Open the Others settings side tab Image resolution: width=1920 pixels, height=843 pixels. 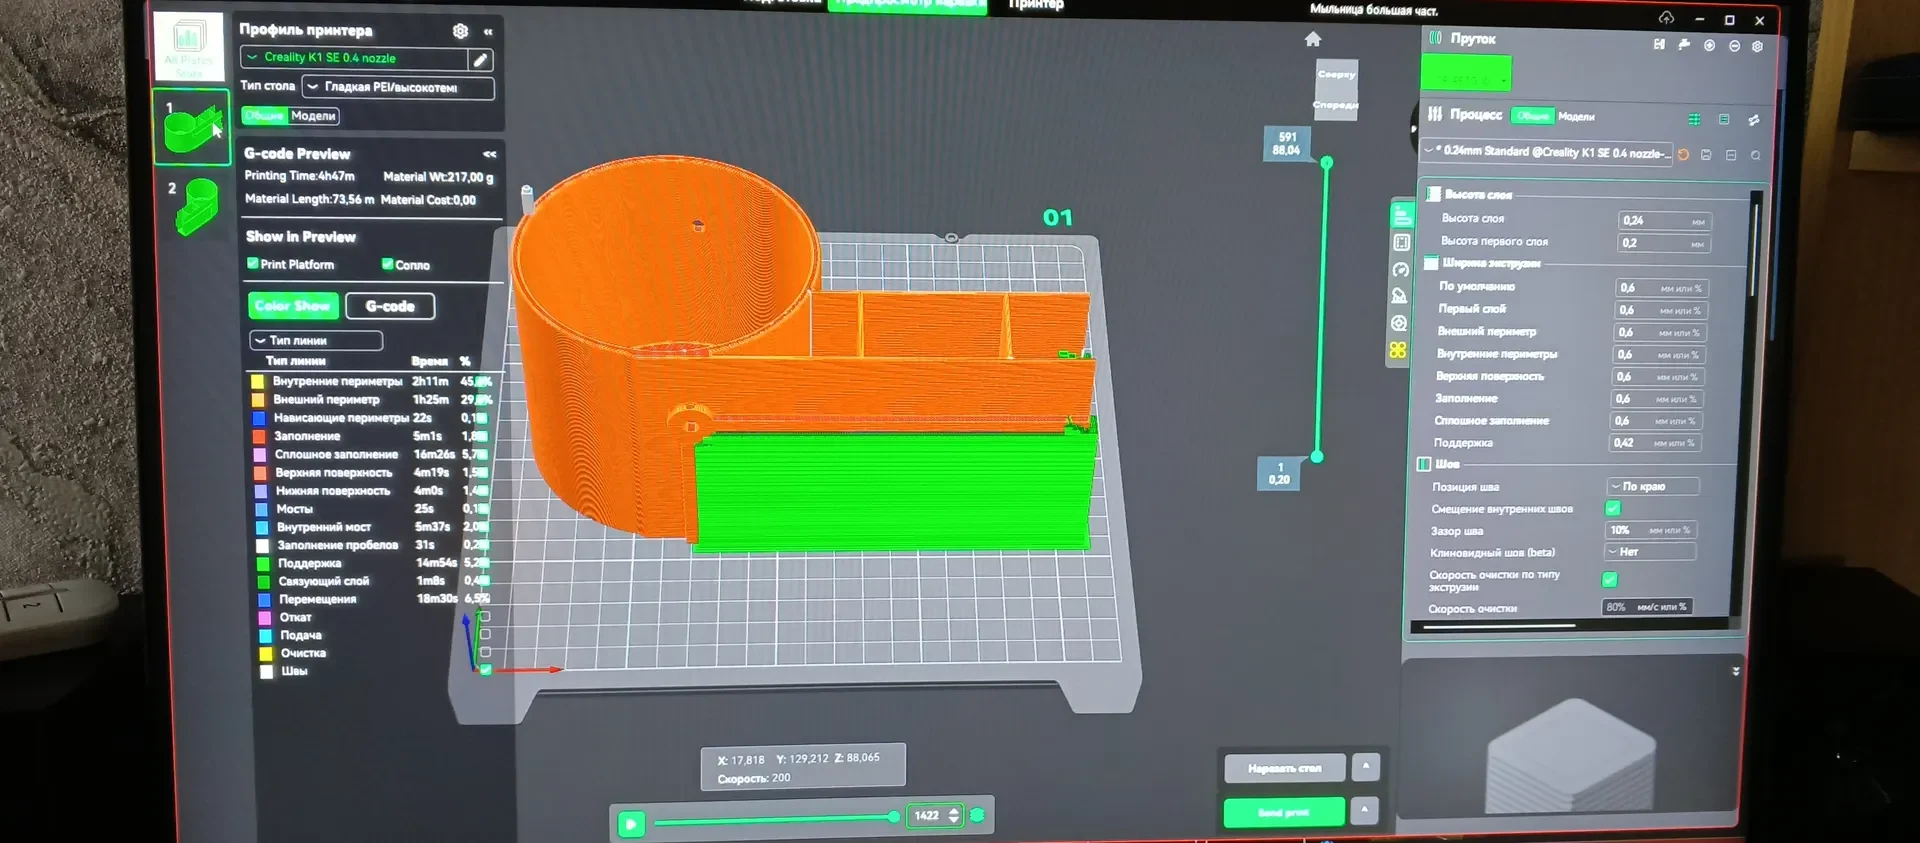[1398, 323]
